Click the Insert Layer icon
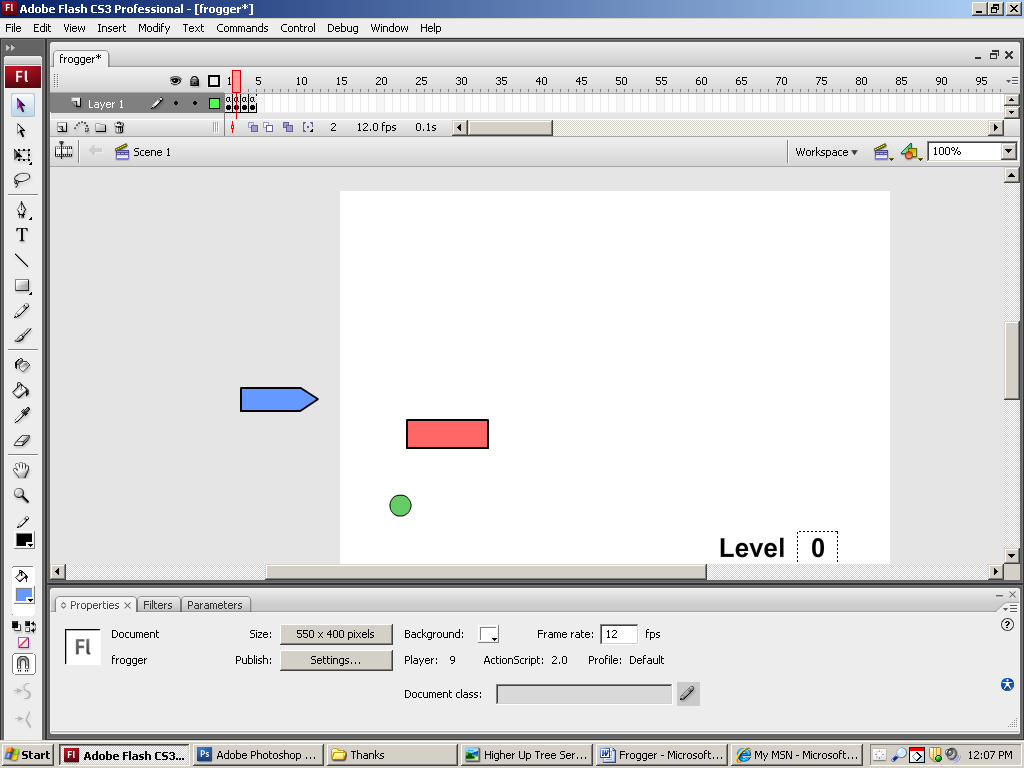The width and height of the screenshot is (1024, 768). pos(62,128)
